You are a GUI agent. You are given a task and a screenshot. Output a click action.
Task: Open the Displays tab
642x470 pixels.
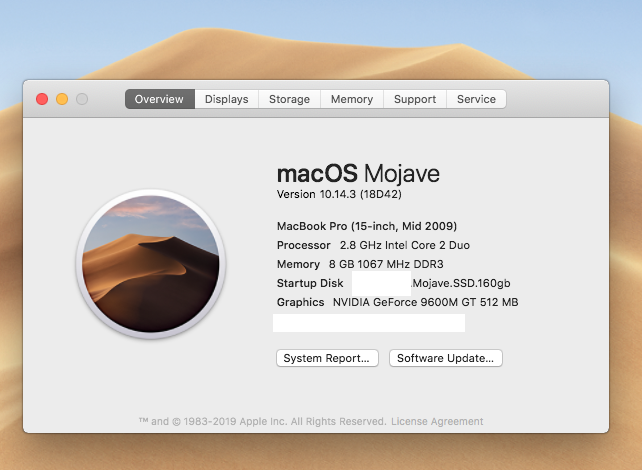[x=226, y=99]
